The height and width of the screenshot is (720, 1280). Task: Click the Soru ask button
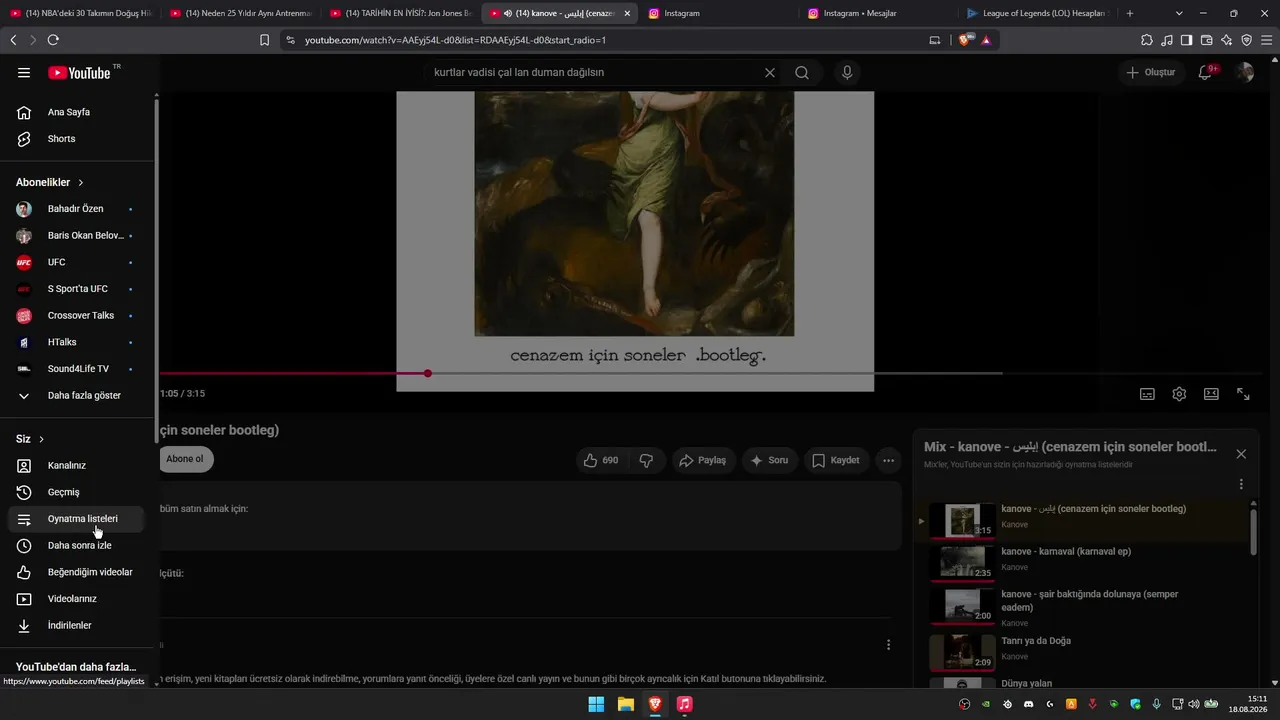point(770,460)
